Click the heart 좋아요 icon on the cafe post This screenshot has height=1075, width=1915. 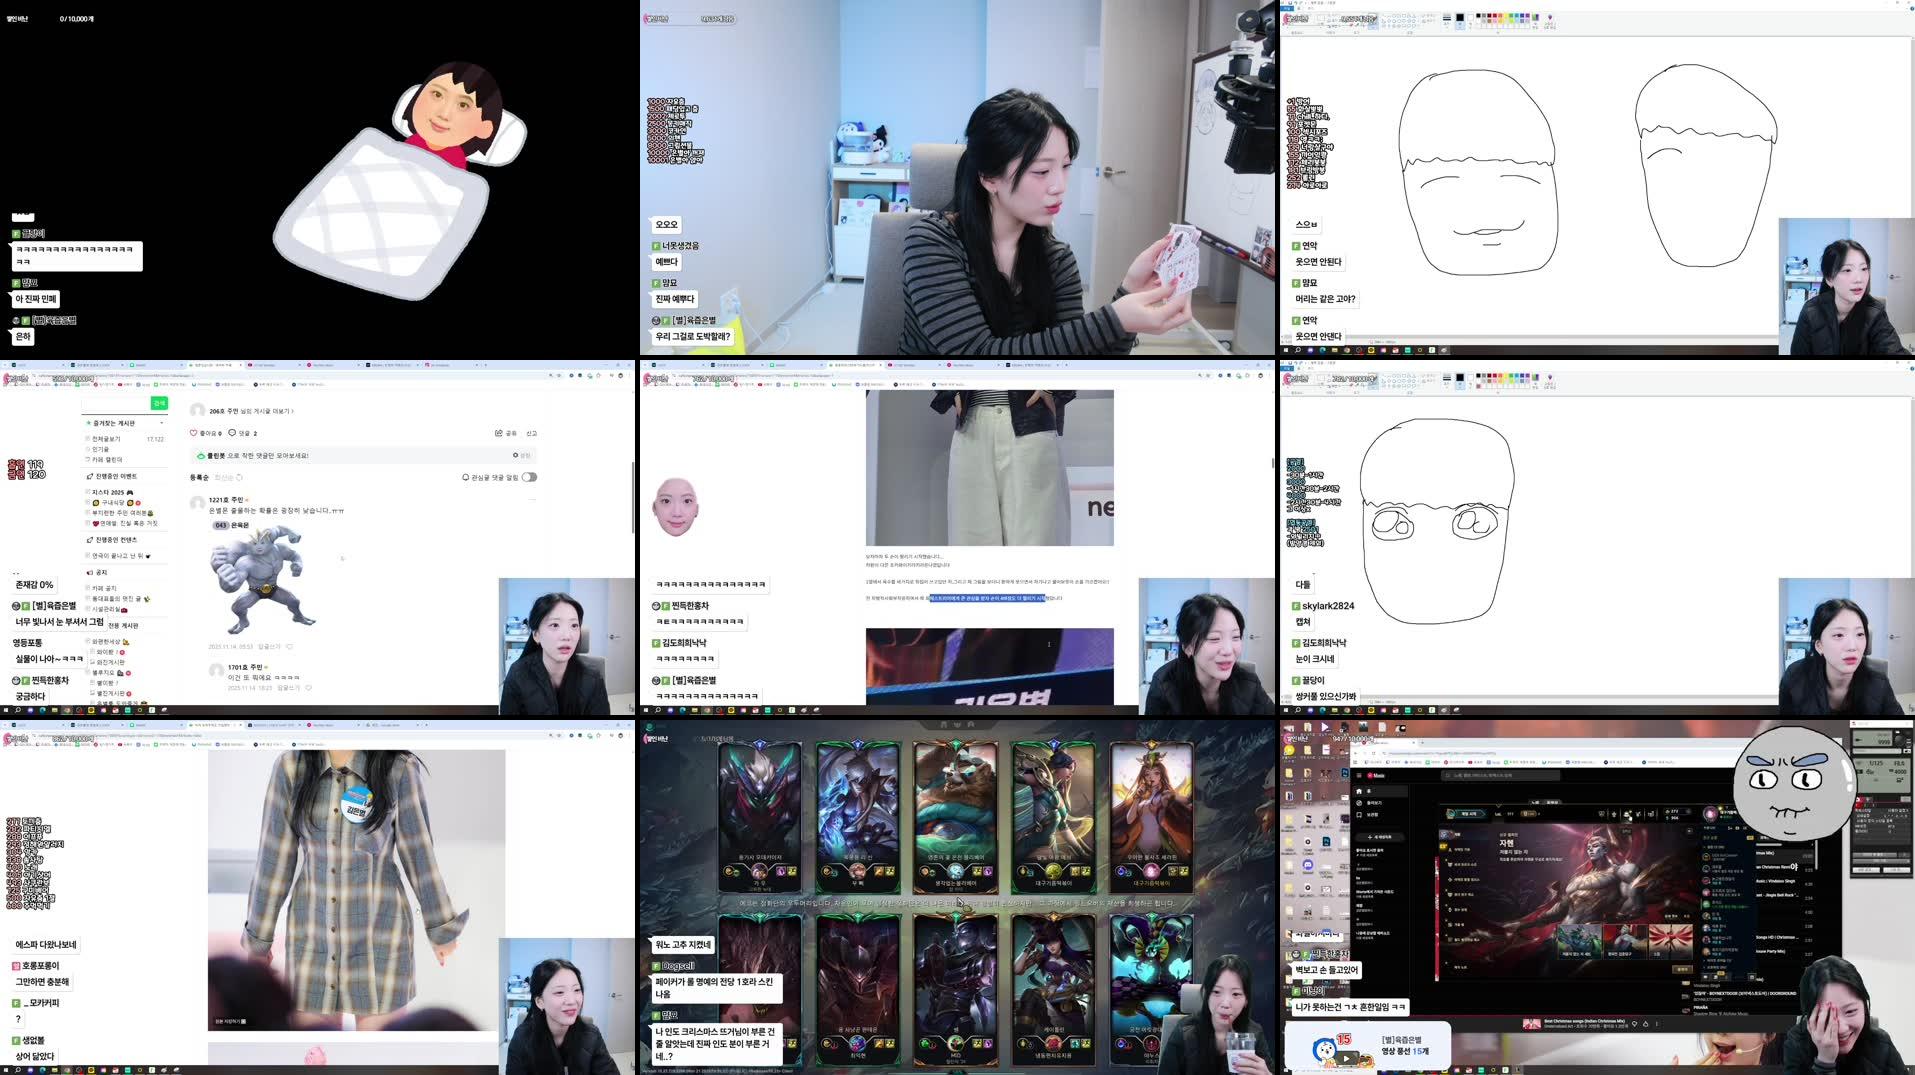click(x=193, y=433)
